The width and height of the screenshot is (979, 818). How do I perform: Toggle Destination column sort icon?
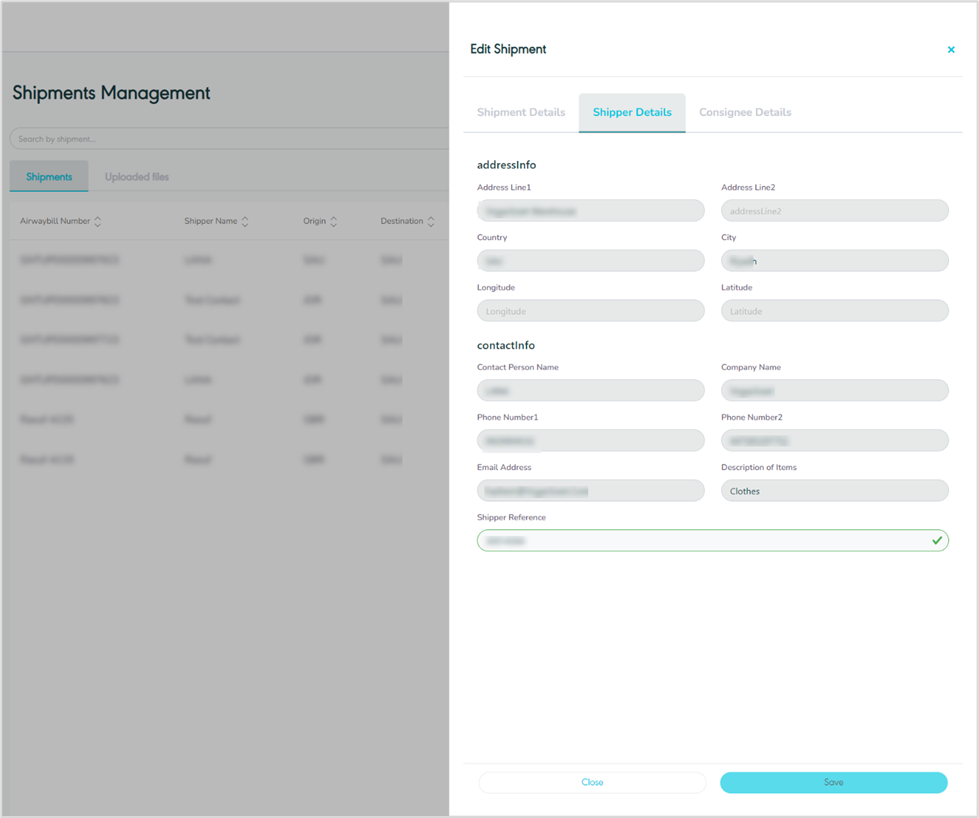click(431, 222)
